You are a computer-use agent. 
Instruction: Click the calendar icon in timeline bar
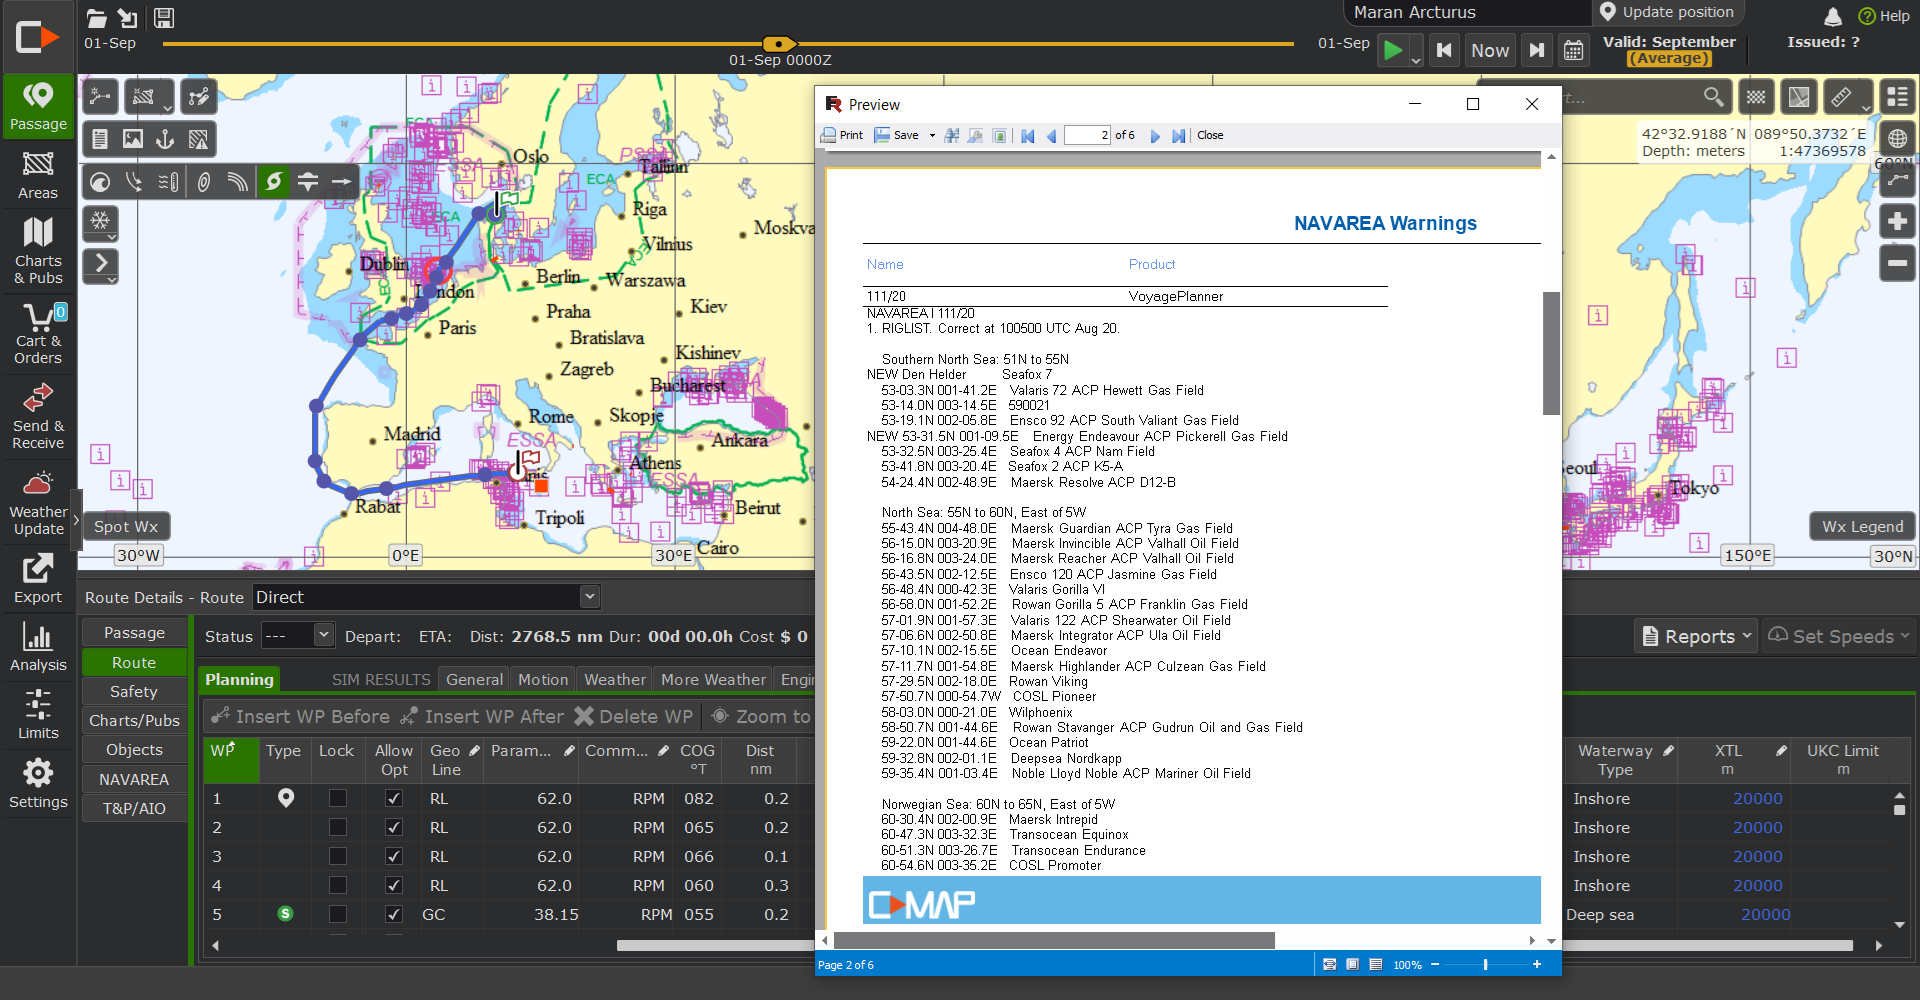[1573, 50]
